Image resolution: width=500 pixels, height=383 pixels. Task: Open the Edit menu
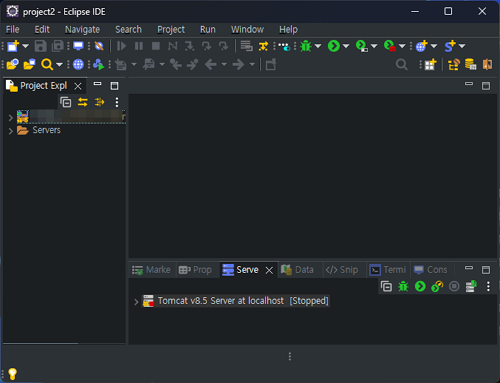(42, 29)
